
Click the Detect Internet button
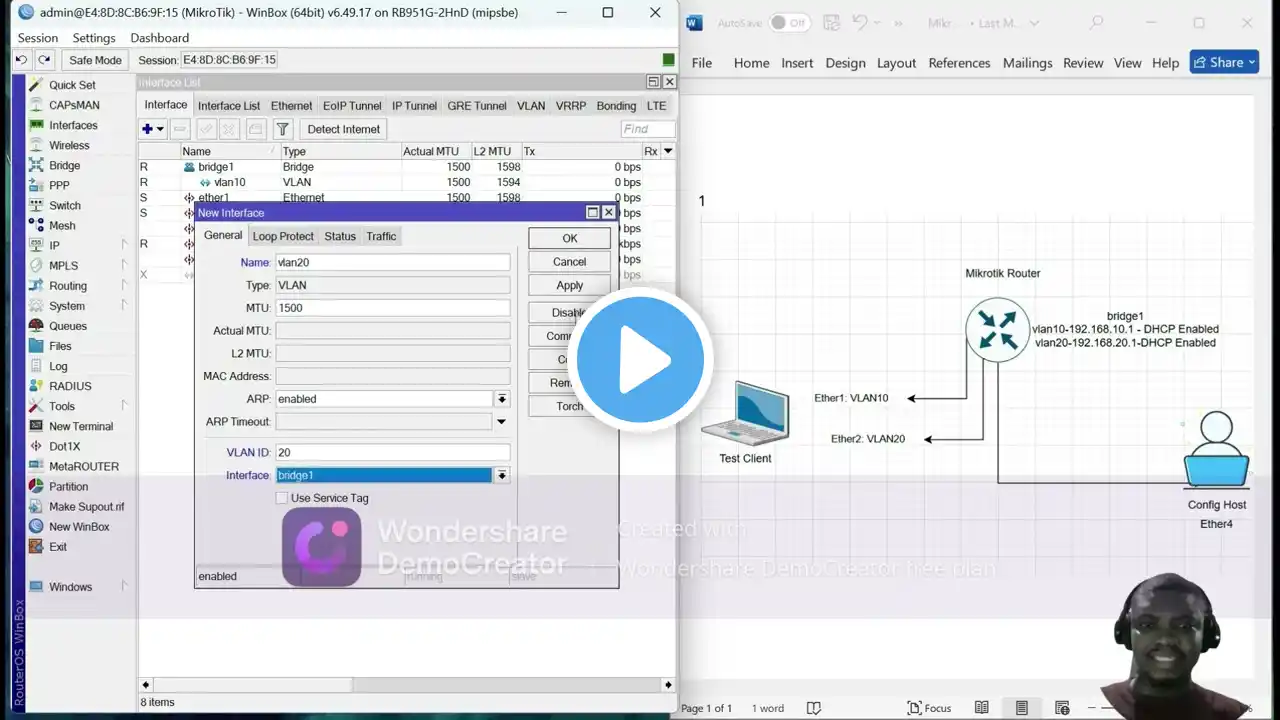[344, 129]
